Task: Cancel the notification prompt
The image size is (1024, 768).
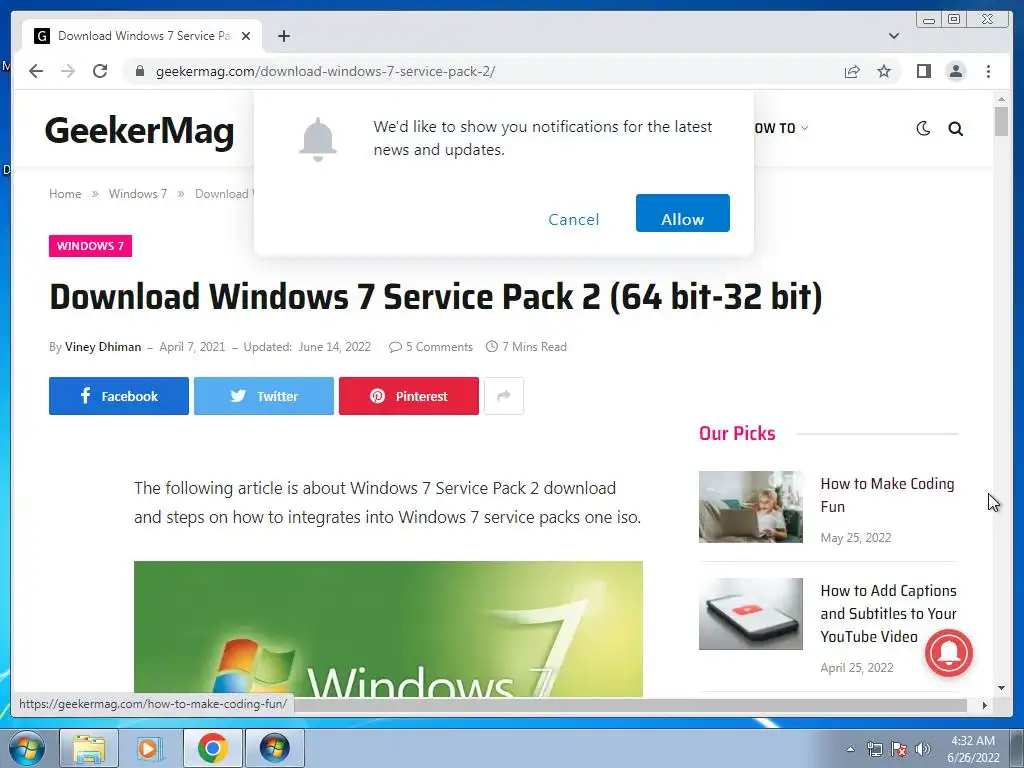Action: pos(573,219)
